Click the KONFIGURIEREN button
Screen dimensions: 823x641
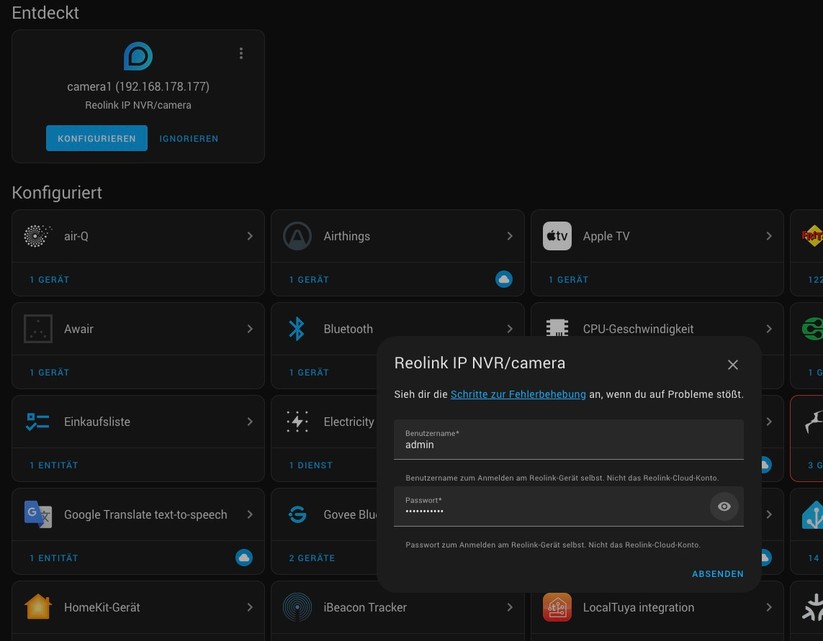[x=96, y=138]
